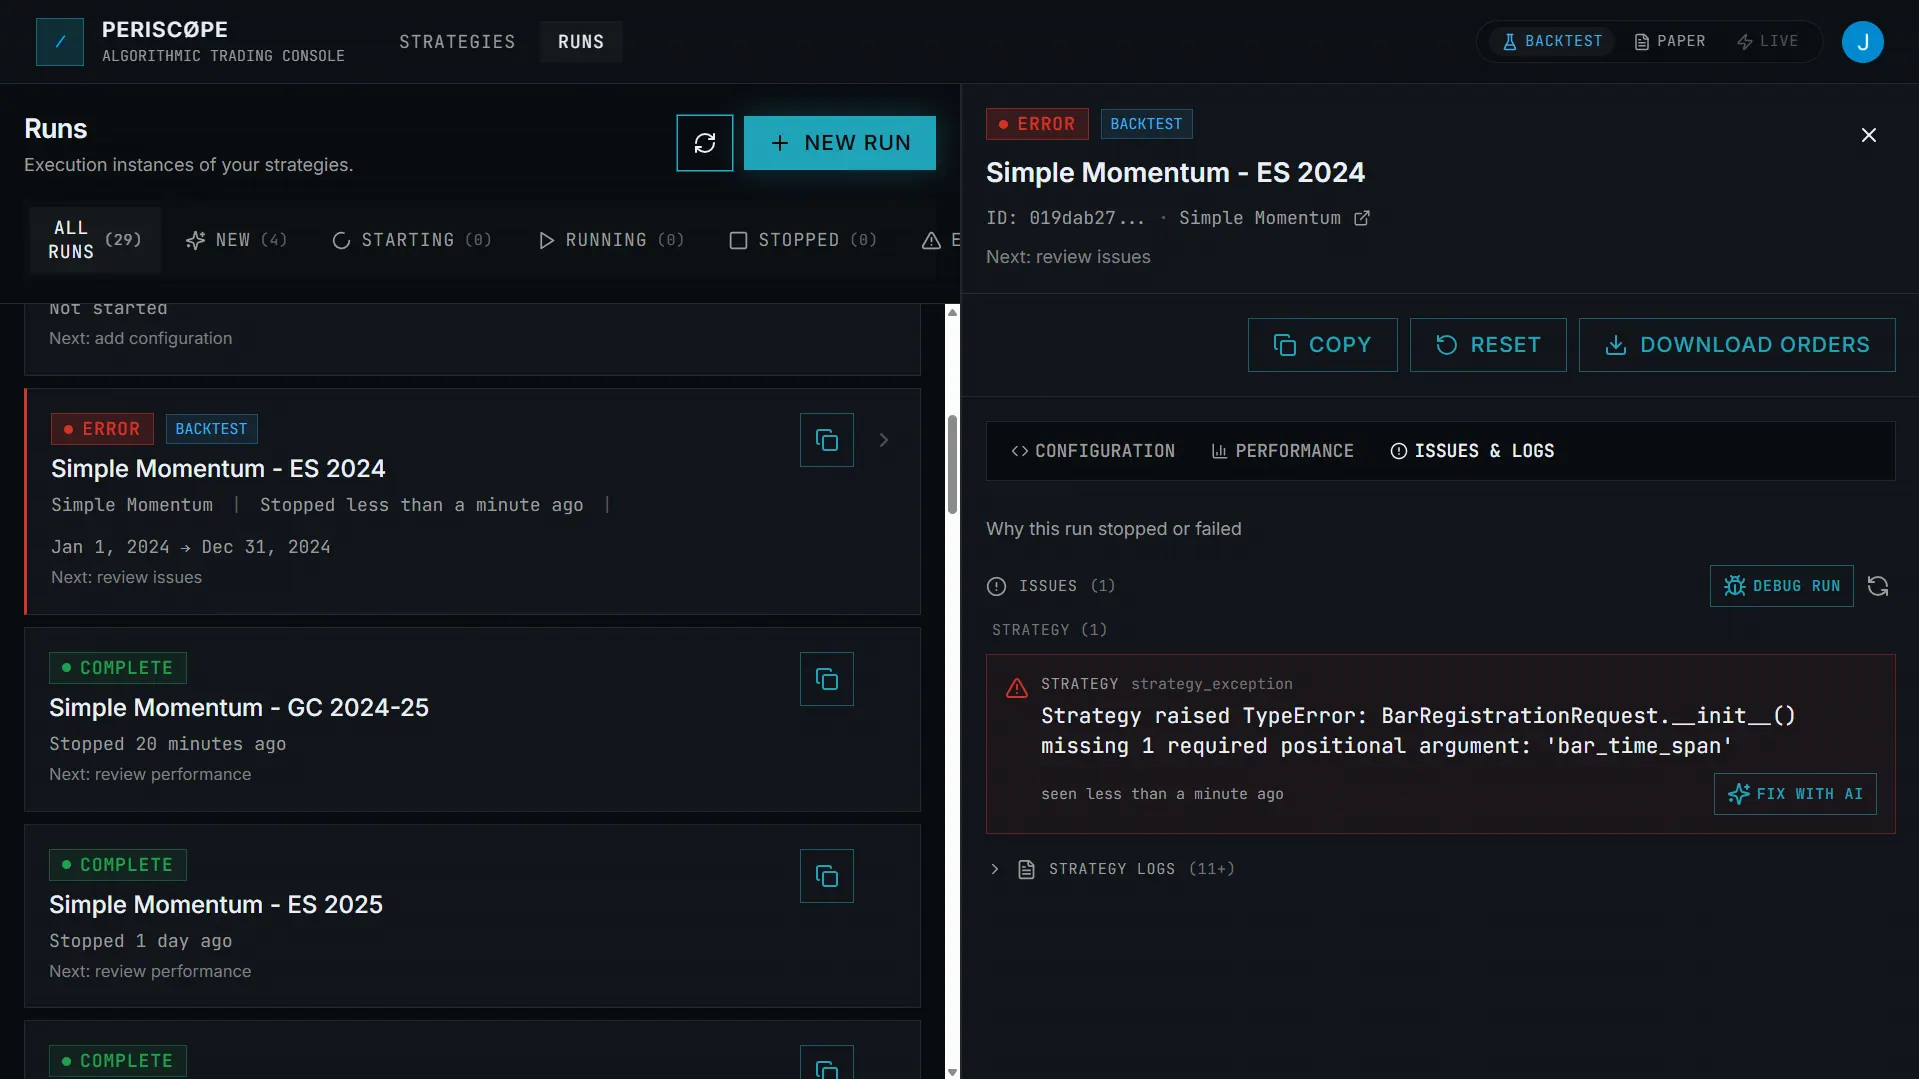1919x1079 pixels.
Task: Create a new run
Action: tap(840, 143)
